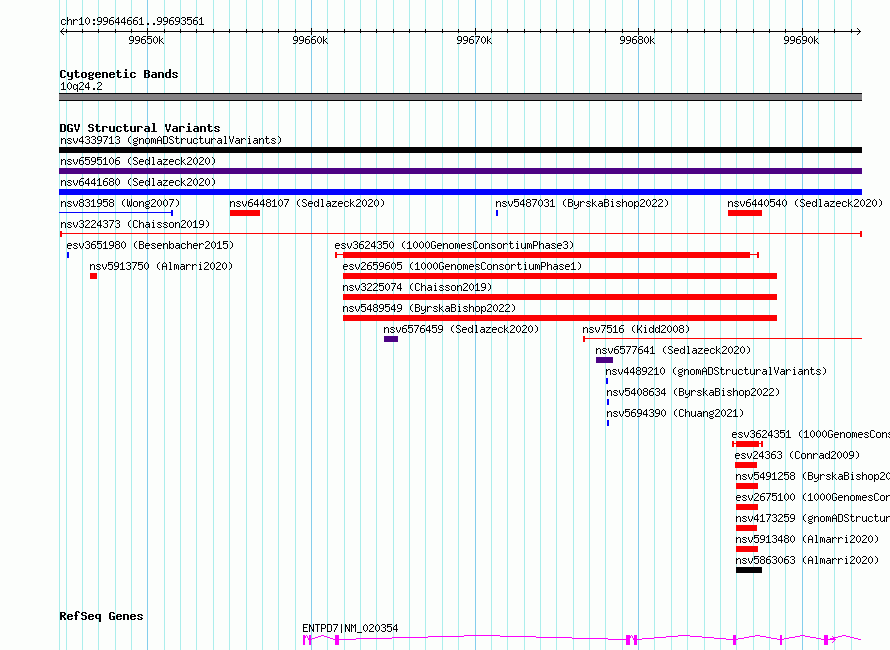890x650 pixels.
Task: Open nsv6576459 (Sedlazeck2020) label
Action: [461, 329]
